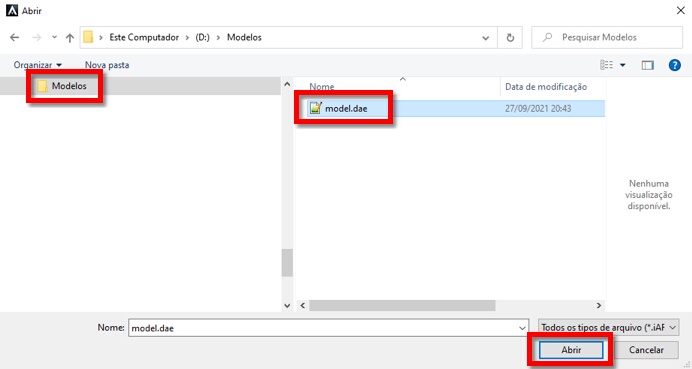This screenshot has height=369, width=692.
Task: Change the file view layout icon
Action: (x=606, y=65)
